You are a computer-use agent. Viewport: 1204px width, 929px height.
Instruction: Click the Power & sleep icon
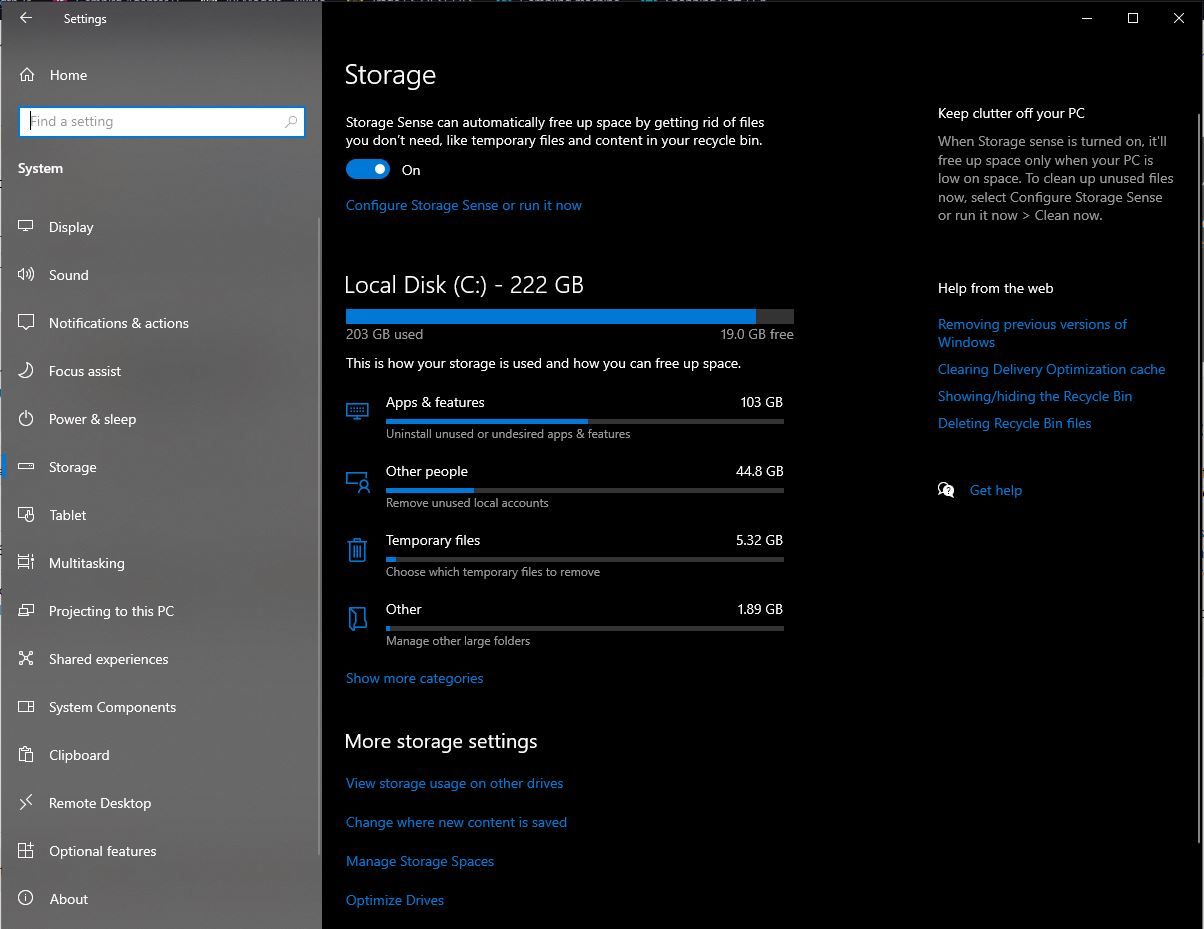click(x=27, y=419)
